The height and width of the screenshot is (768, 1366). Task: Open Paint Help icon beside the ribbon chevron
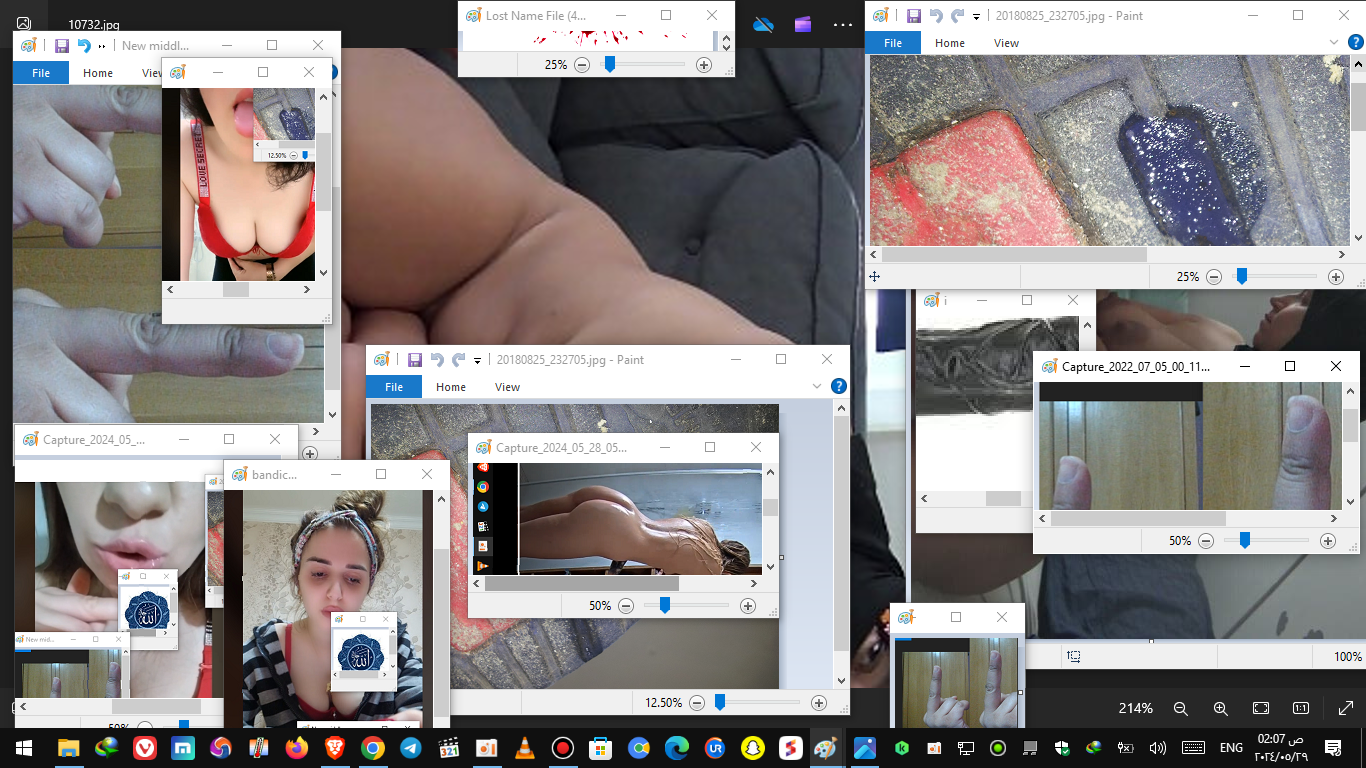click(839, 386)
